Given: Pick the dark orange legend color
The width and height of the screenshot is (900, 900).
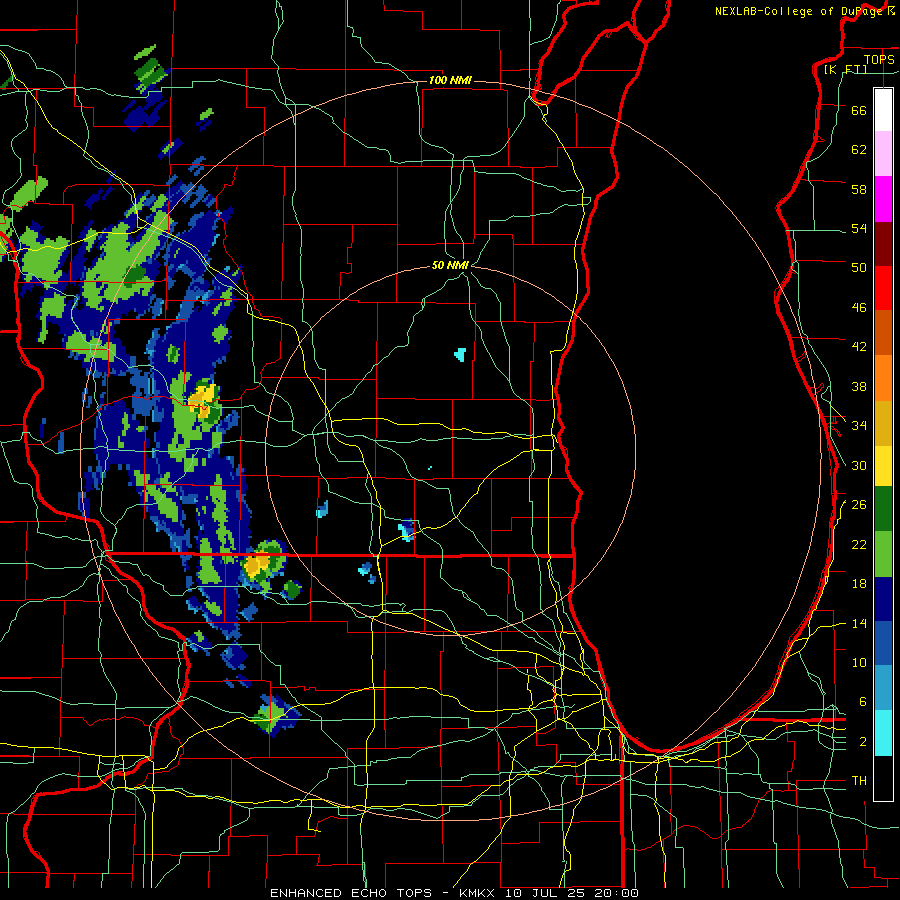Looking at the screenshot, I should tap(883, 333).
